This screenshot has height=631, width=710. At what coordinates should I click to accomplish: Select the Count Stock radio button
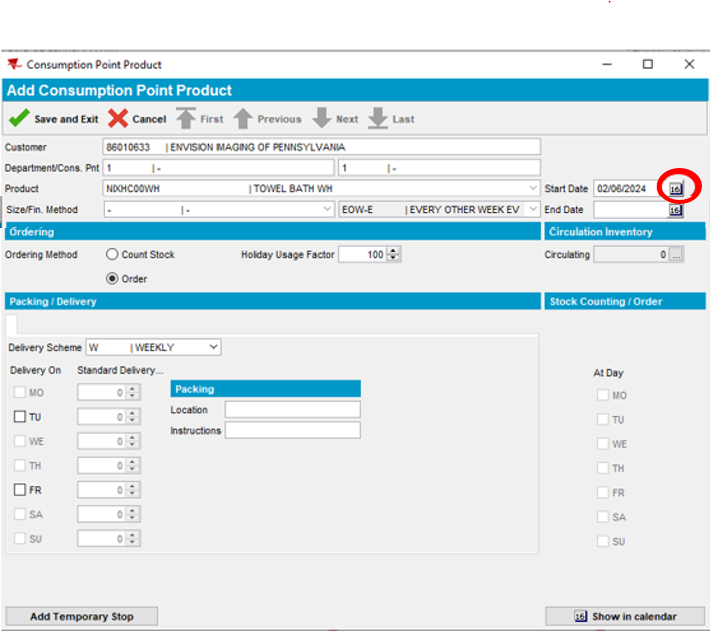point(112,255)
